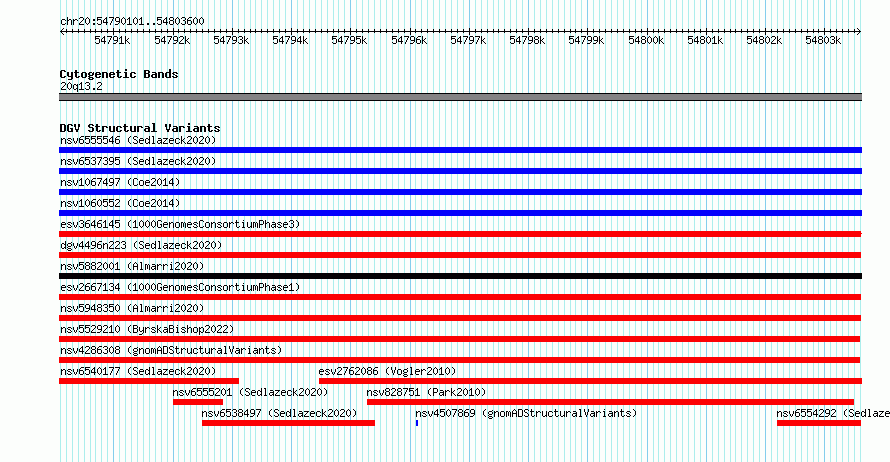Click the 54797k ruler position

tap(468, 40)
